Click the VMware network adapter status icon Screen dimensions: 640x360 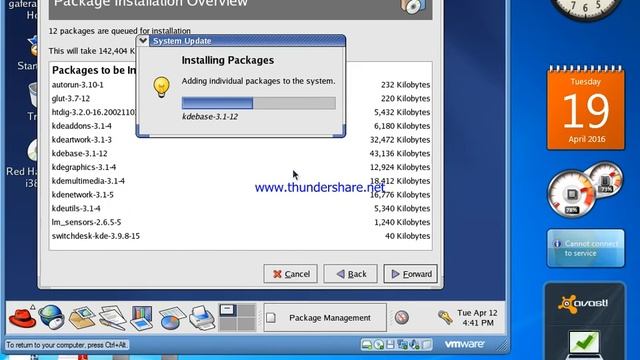tap(402, 345)
